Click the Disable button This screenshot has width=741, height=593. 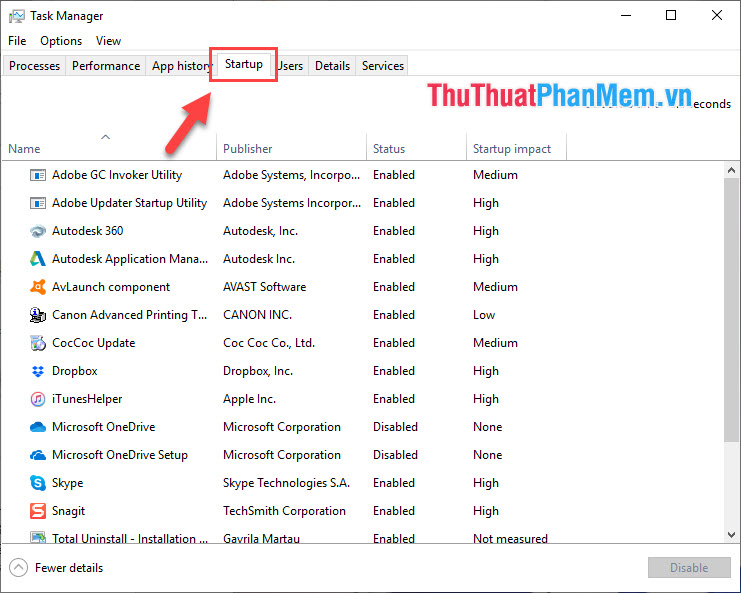click(689, 567)
